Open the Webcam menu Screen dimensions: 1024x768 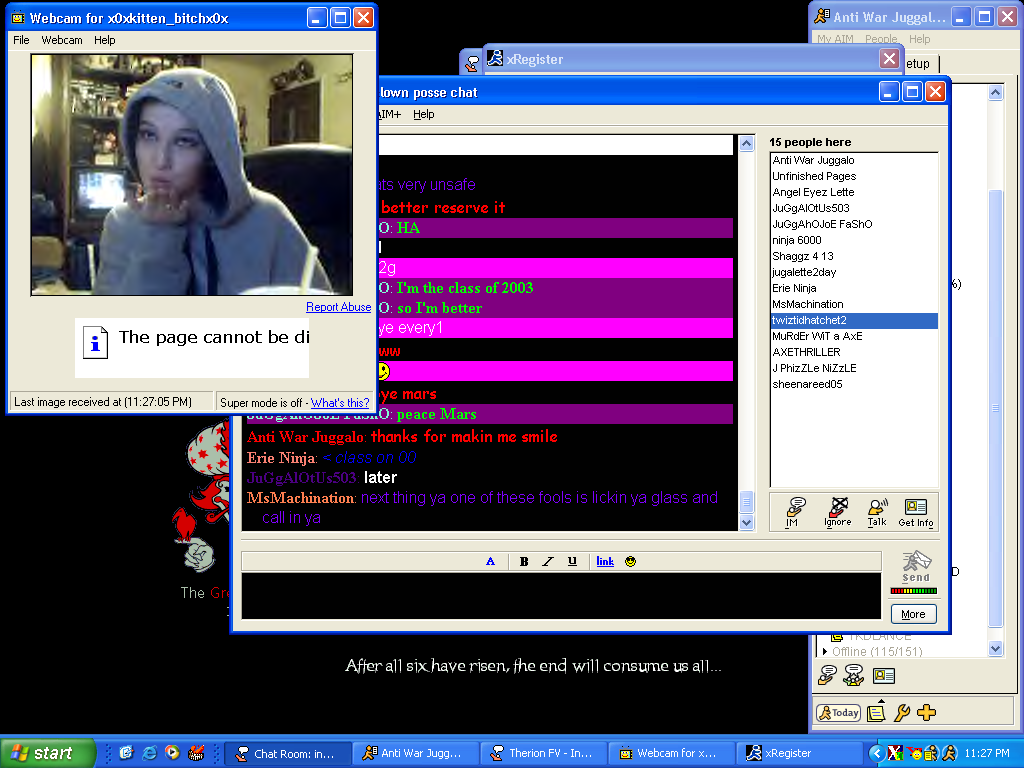[x=62, y=40]
